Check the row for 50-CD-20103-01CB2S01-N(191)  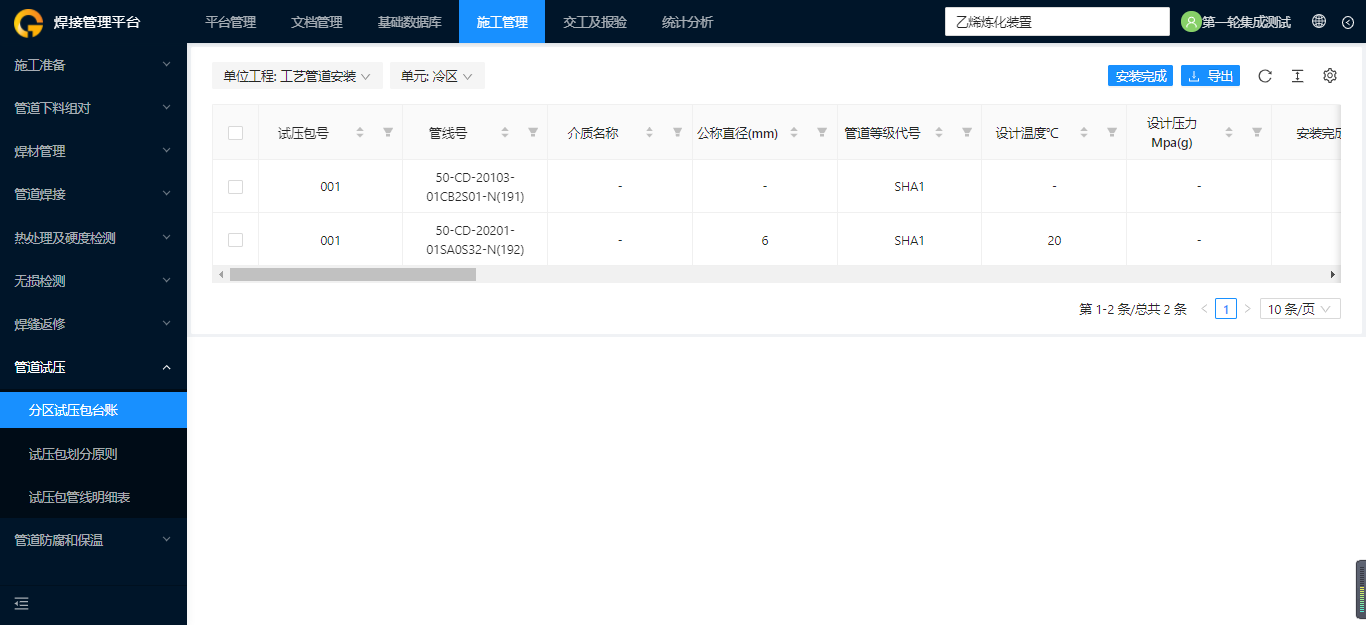pos(235,187)
